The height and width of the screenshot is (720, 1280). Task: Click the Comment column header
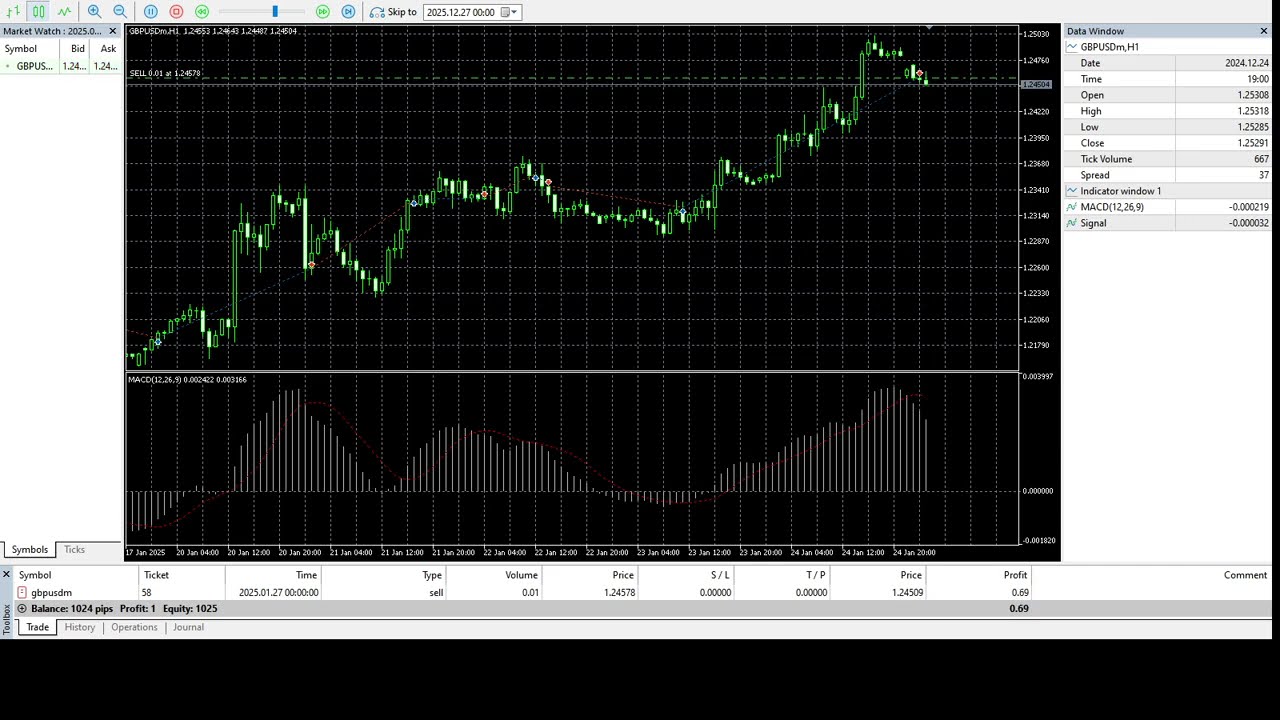[1152, 575]
